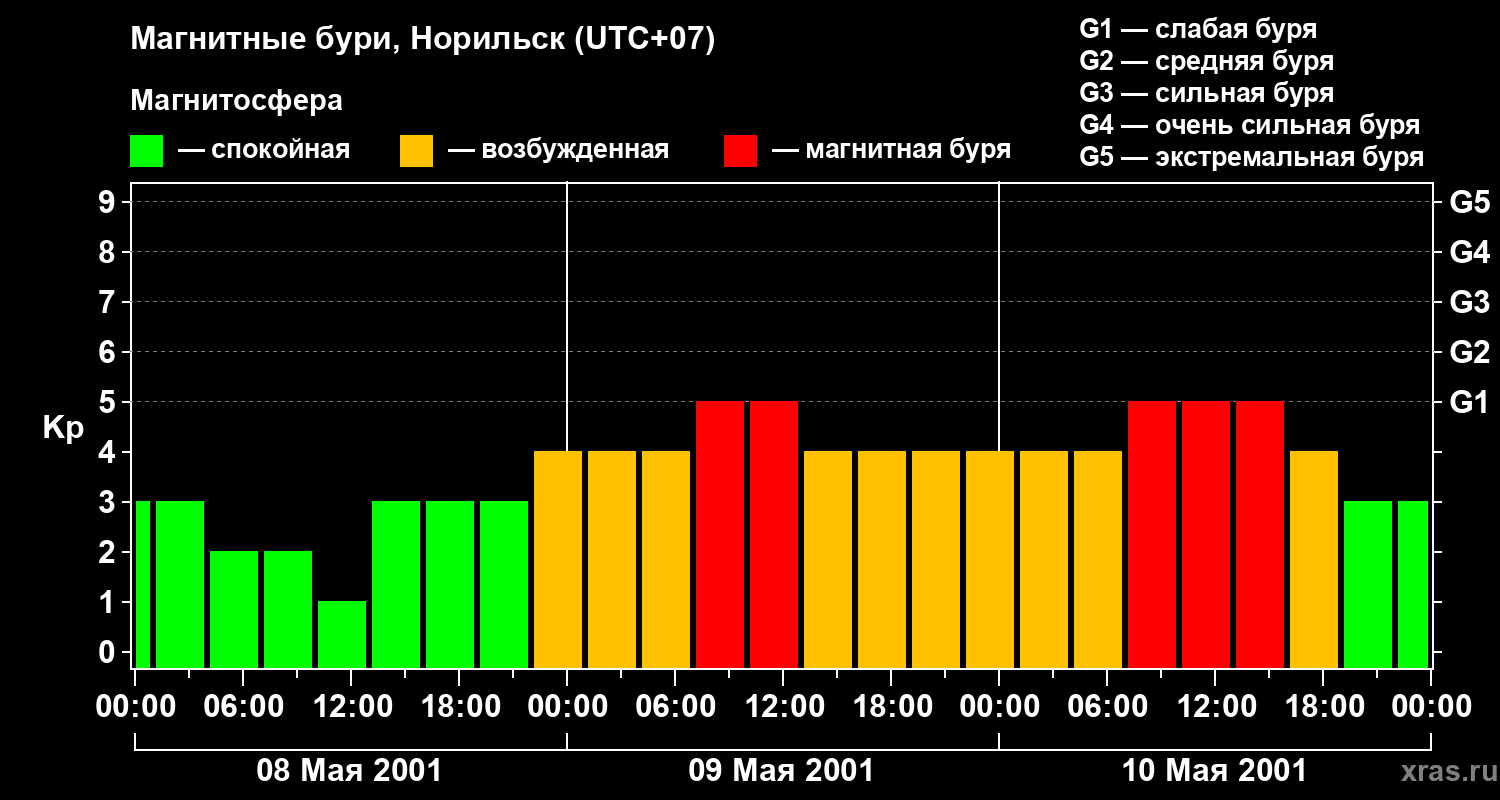Click the orange 'возбужденная' legend swatch
Screen dimensions: 1500x800
[416, 151]
